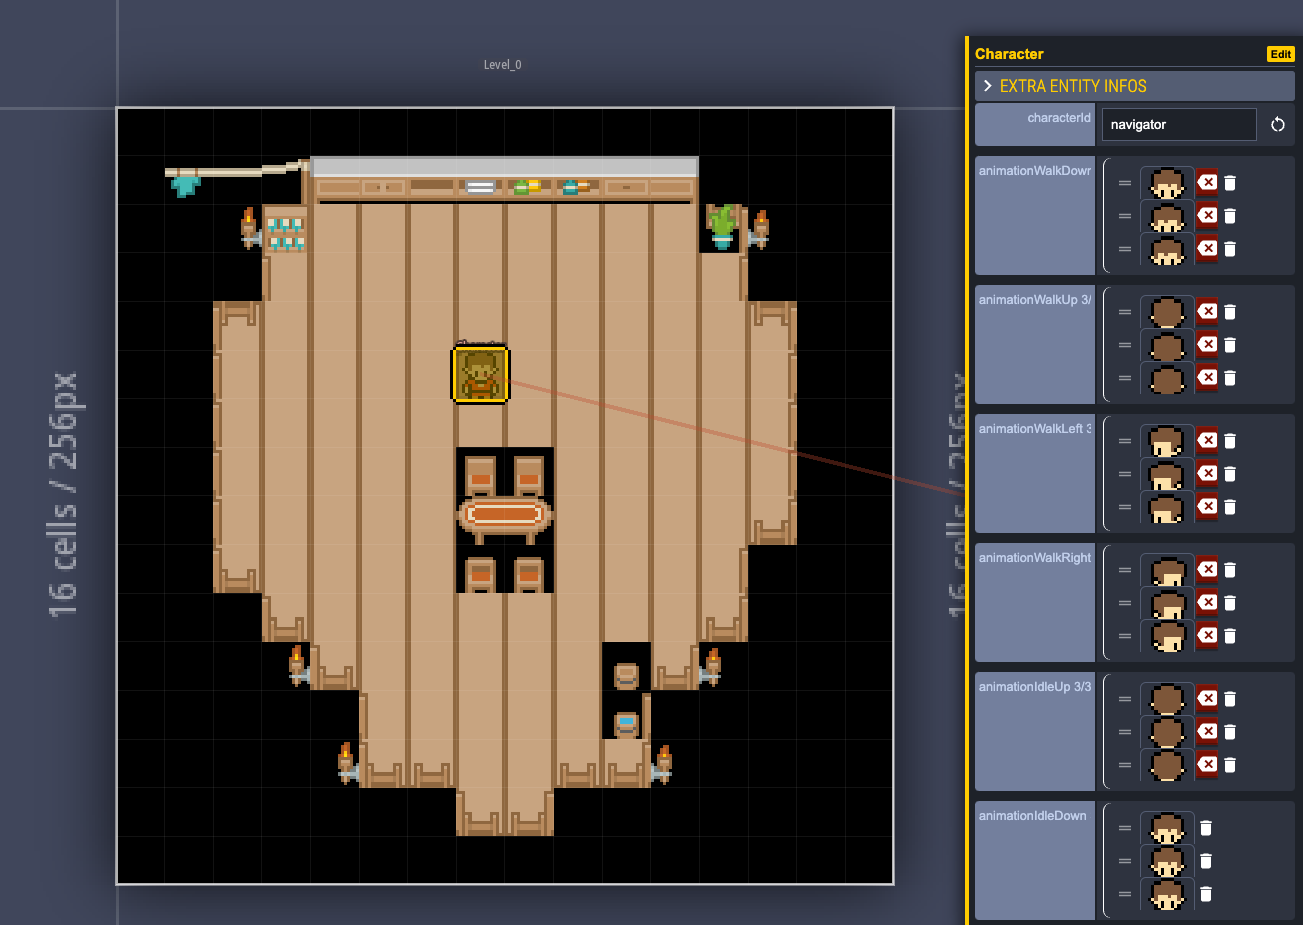Image resolution: width=1303 pixels, height=925 pixels.
Task: Click the Level_0 label above the level
Action: pyautogui.click(x=502, y=64)
